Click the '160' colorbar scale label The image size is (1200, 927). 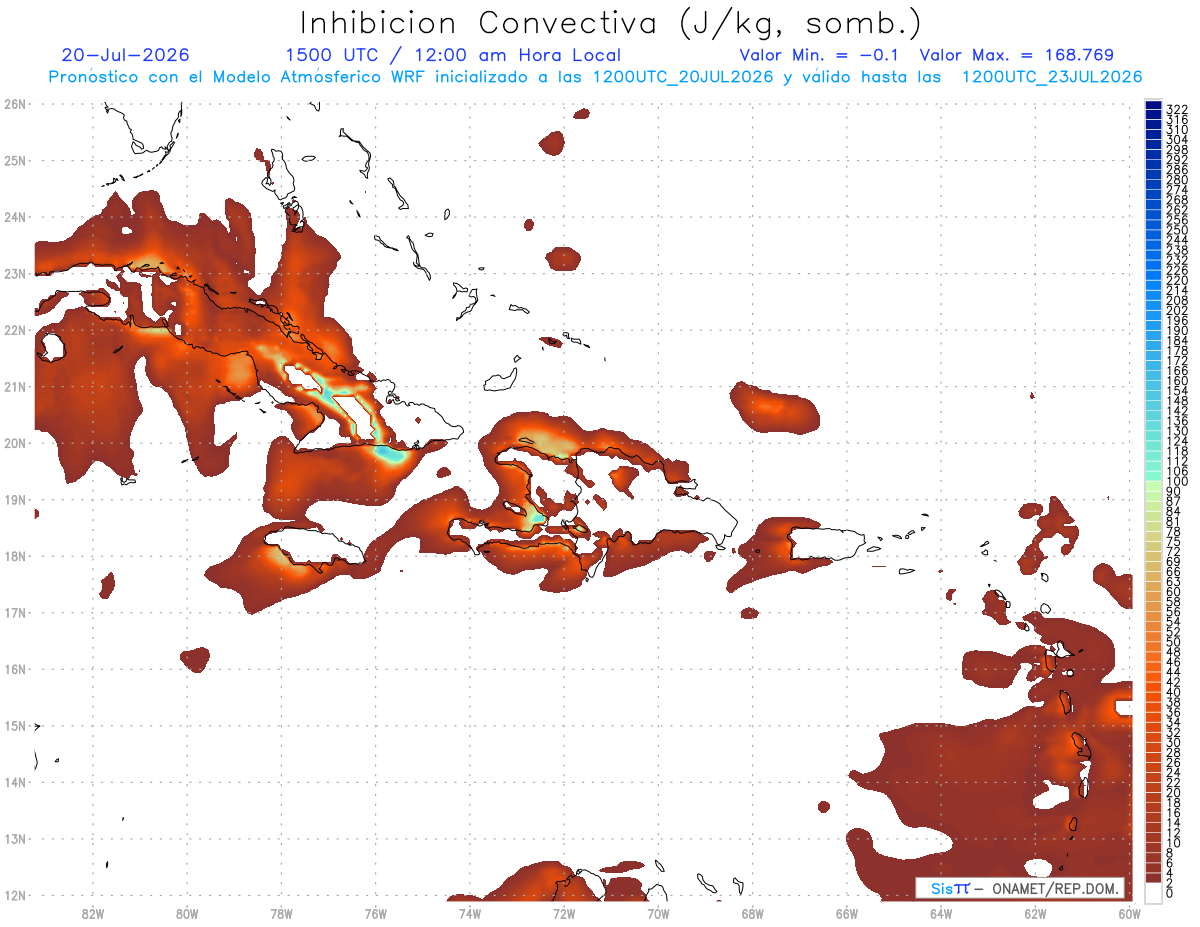pos(1177,381)
